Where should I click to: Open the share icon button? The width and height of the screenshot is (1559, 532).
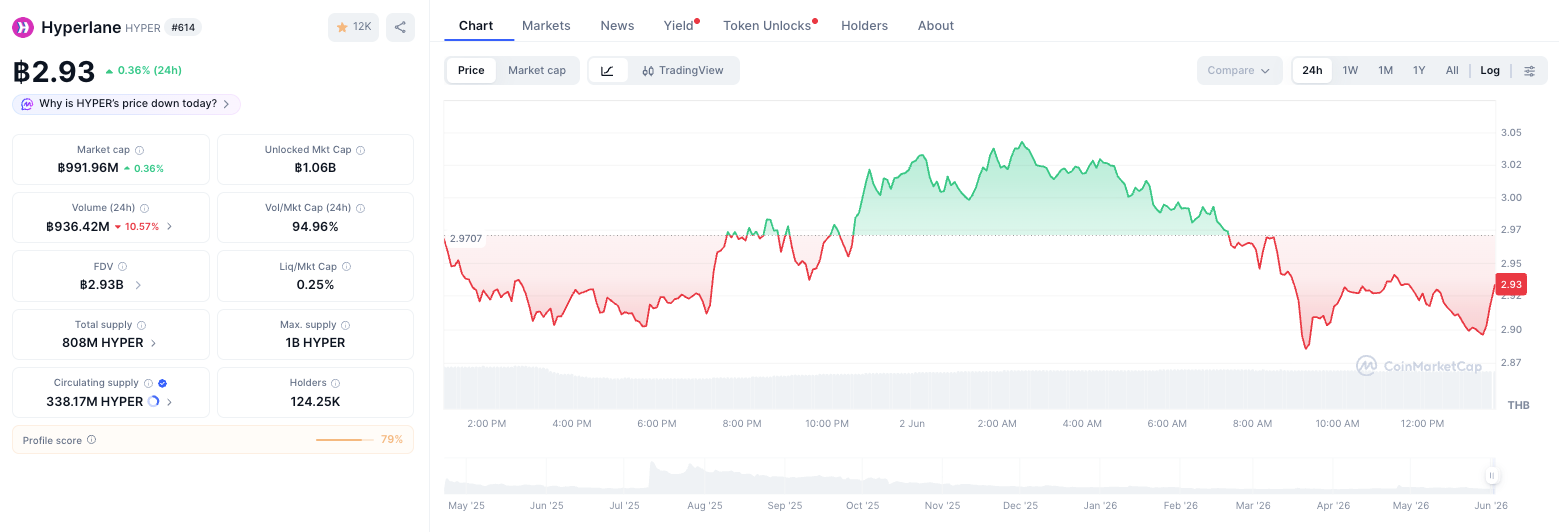400,27
